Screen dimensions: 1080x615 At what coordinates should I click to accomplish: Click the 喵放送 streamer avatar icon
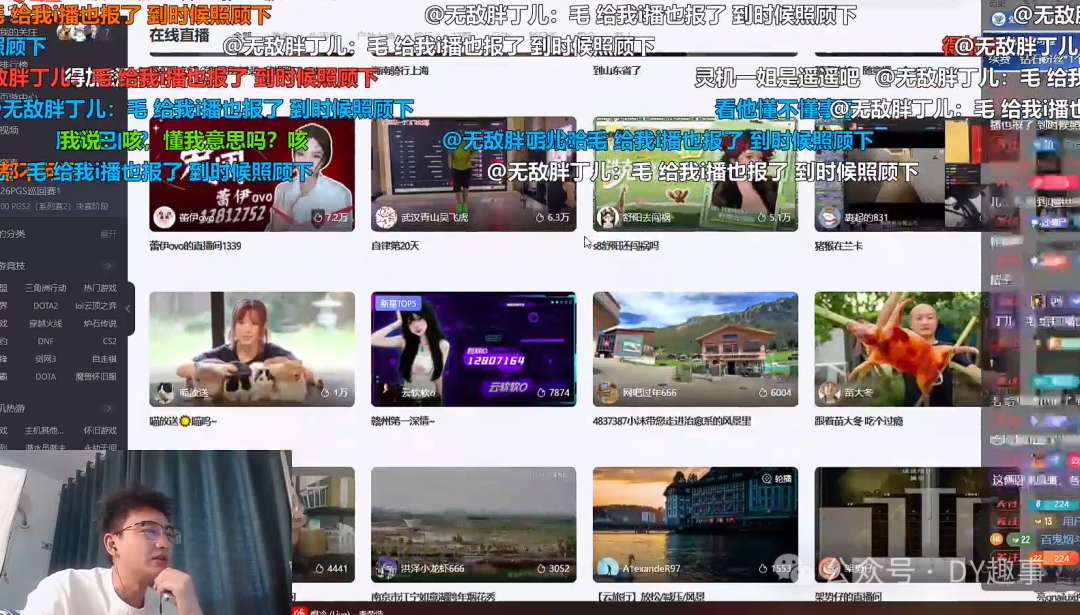(164, 393)
